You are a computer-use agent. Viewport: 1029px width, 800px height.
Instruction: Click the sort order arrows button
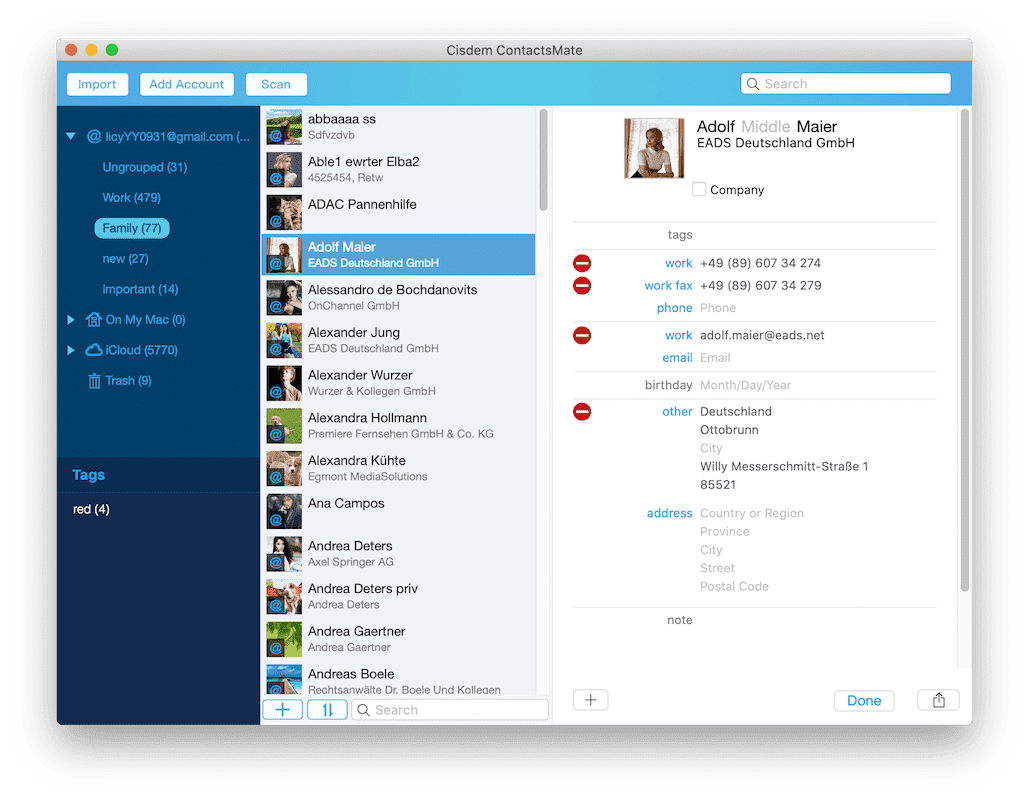click(x=327, y=709)
